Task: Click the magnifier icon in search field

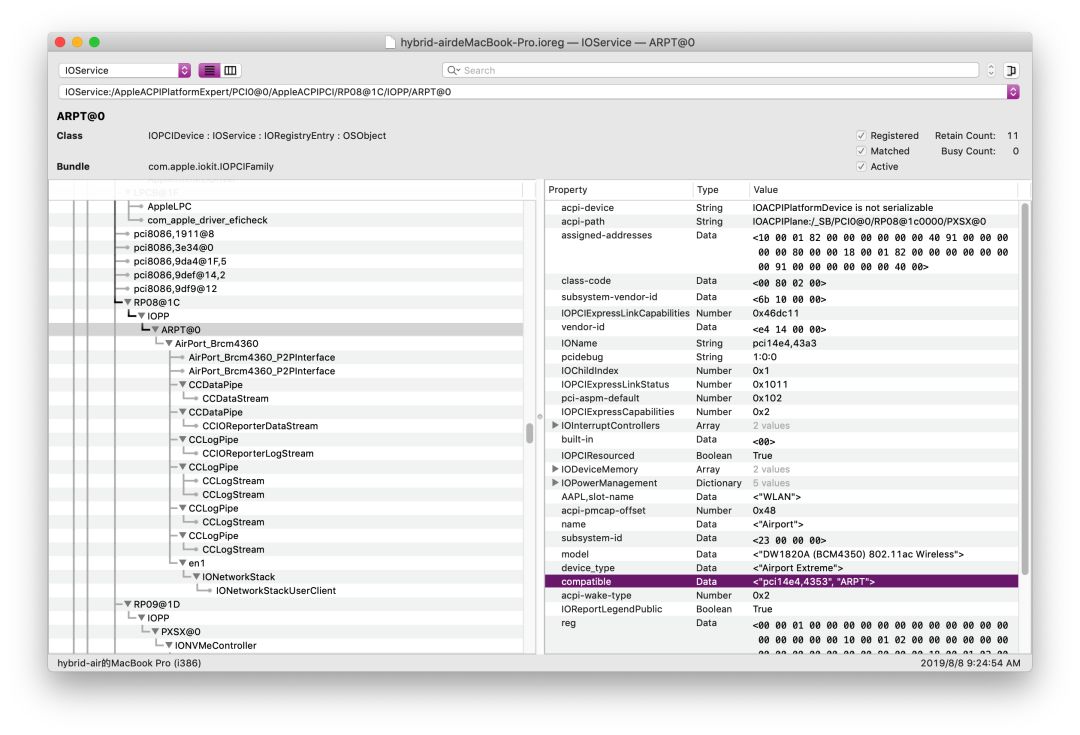Action: [453, 70]
